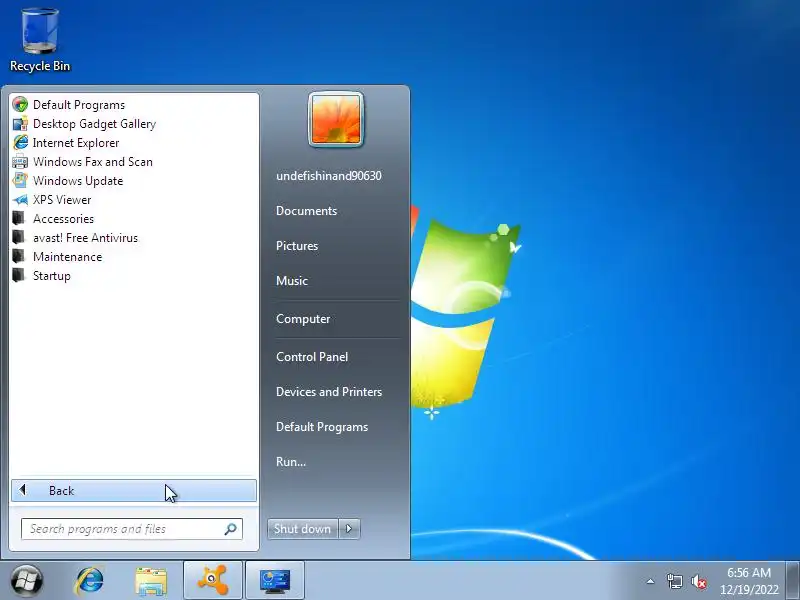Open the Run... dialog
Screen dimensions: 800x600
(291, 462)
